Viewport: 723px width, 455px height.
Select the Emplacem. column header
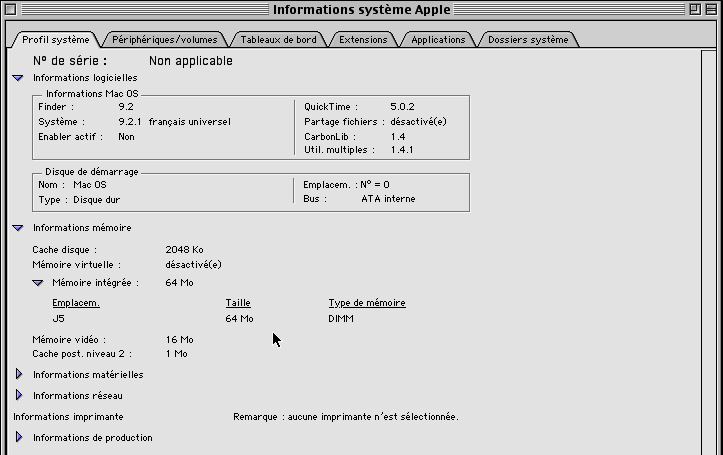[x=76, y=303]
